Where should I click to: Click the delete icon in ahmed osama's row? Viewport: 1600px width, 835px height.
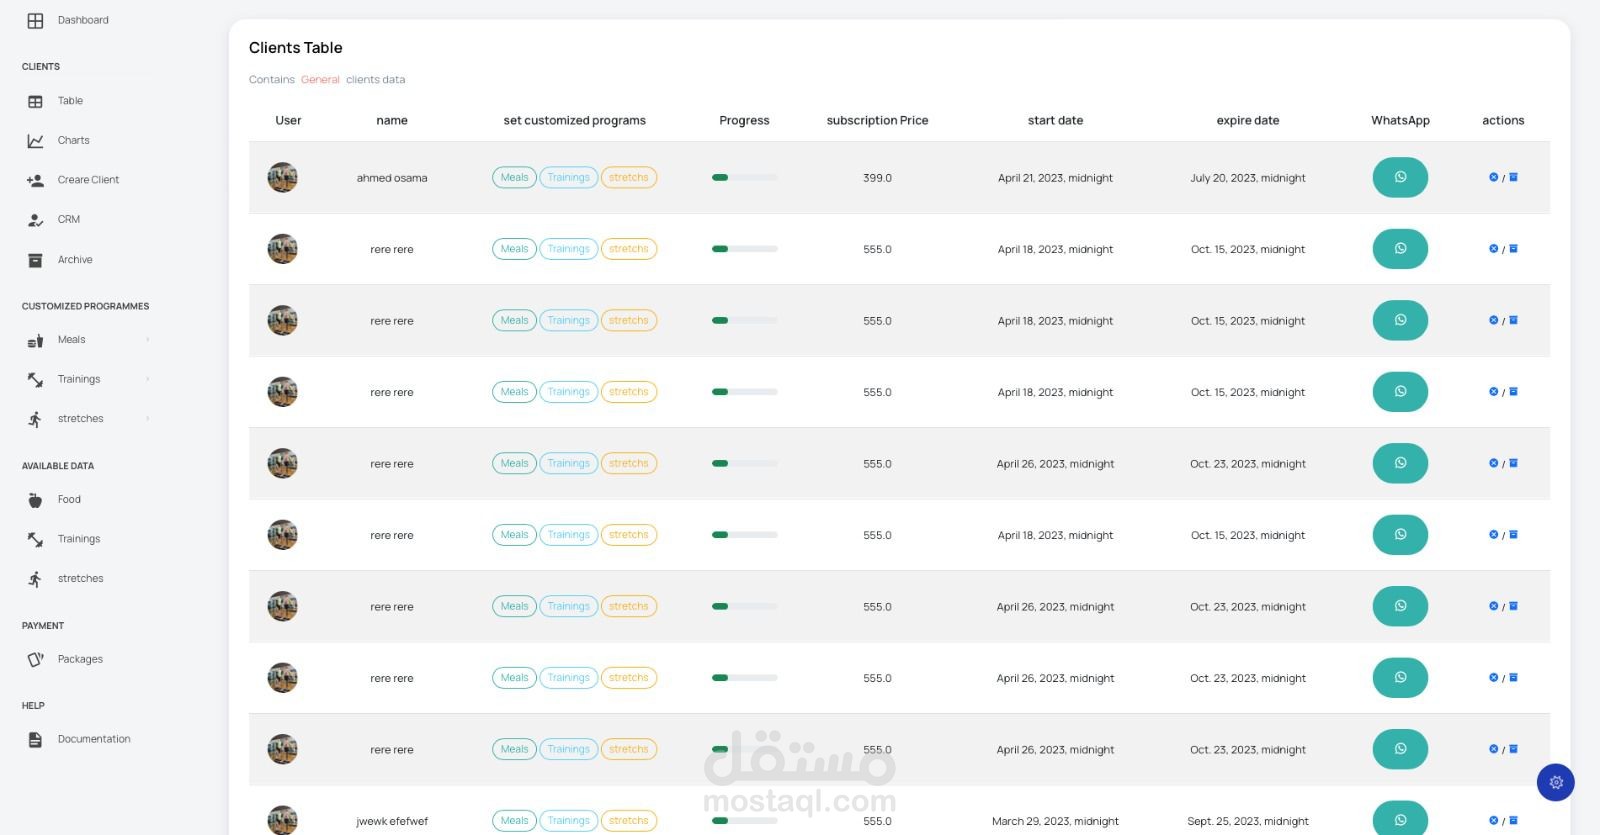pos(1493,177)
